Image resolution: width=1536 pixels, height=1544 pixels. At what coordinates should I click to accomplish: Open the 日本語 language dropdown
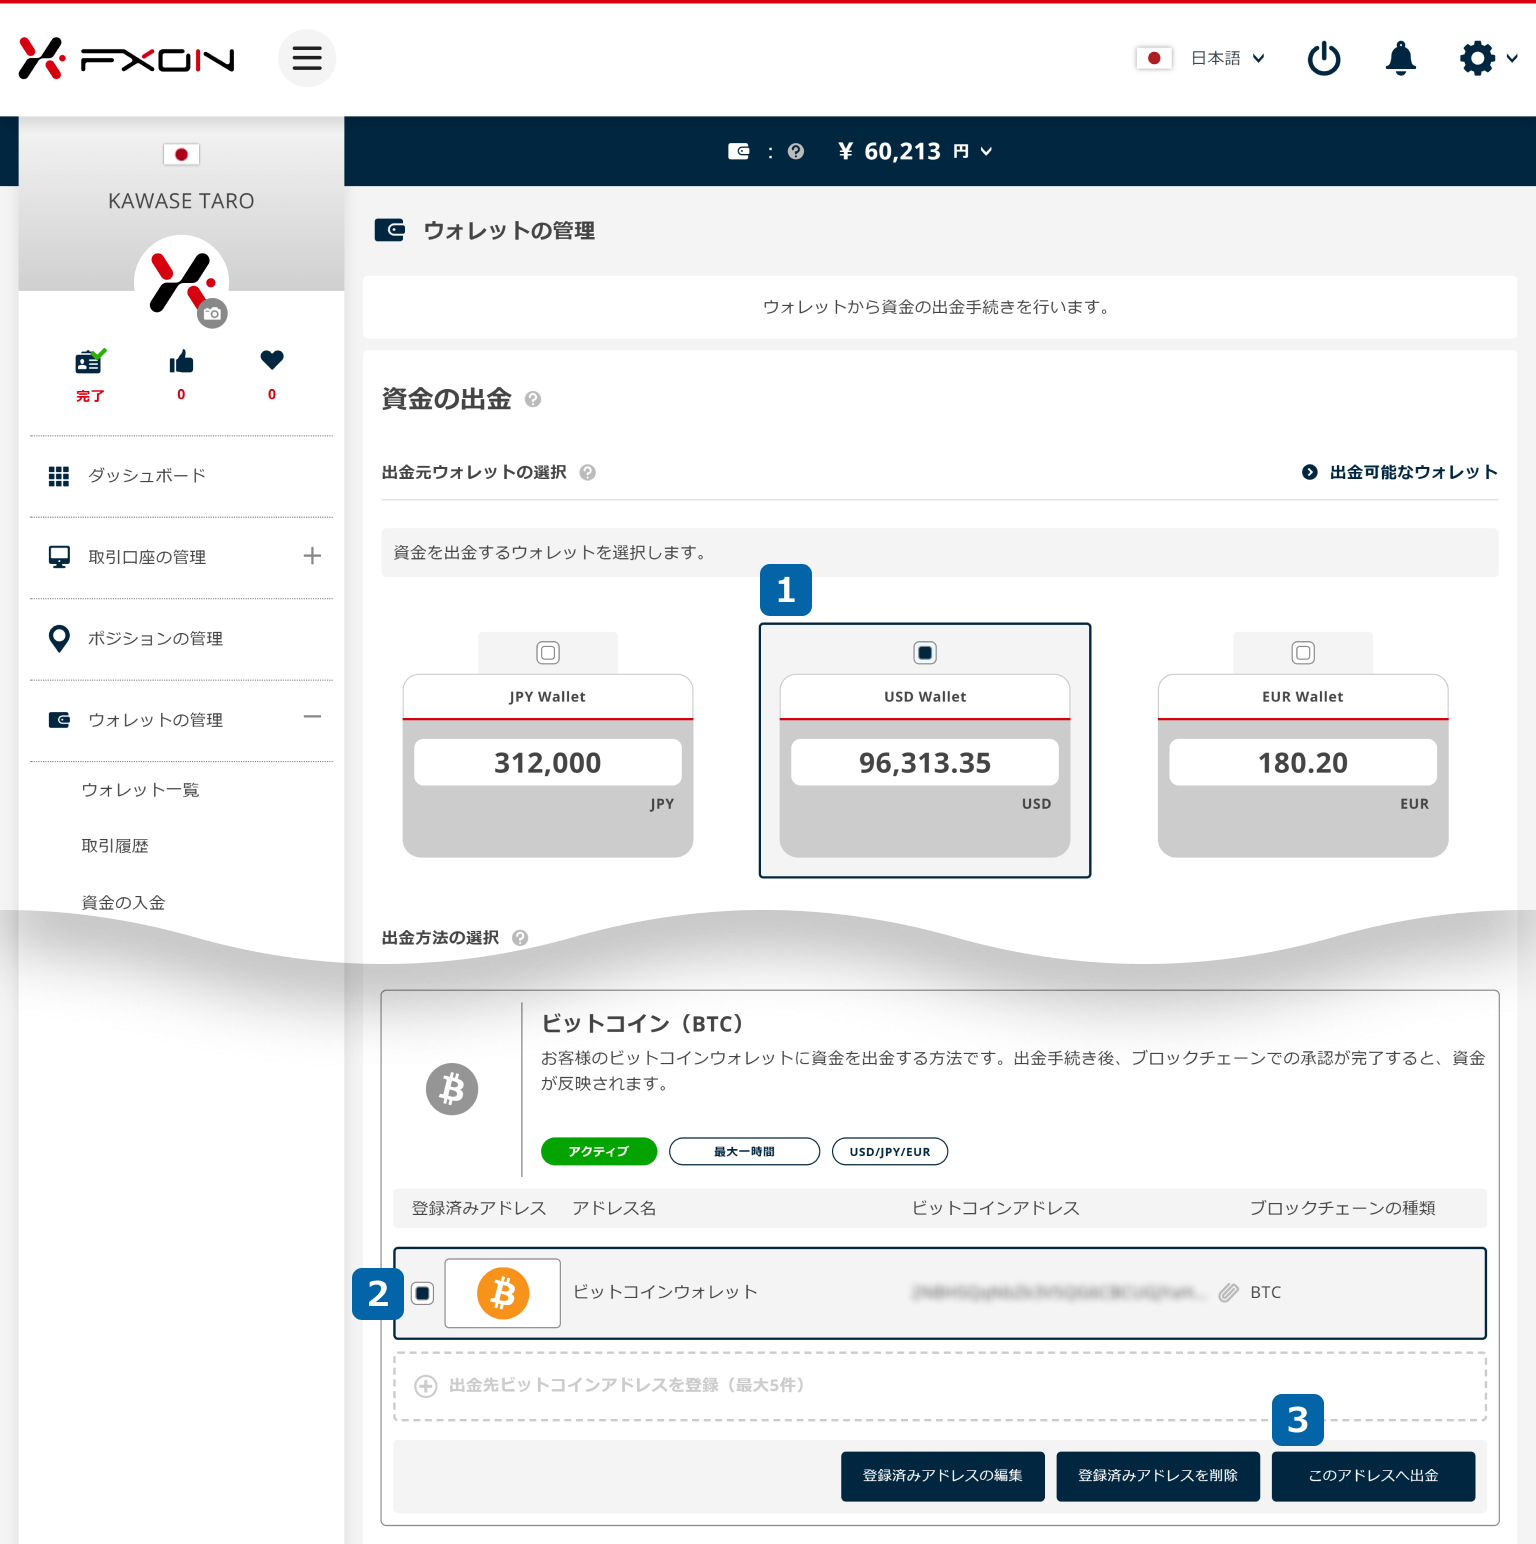(x=1228, y=58)
